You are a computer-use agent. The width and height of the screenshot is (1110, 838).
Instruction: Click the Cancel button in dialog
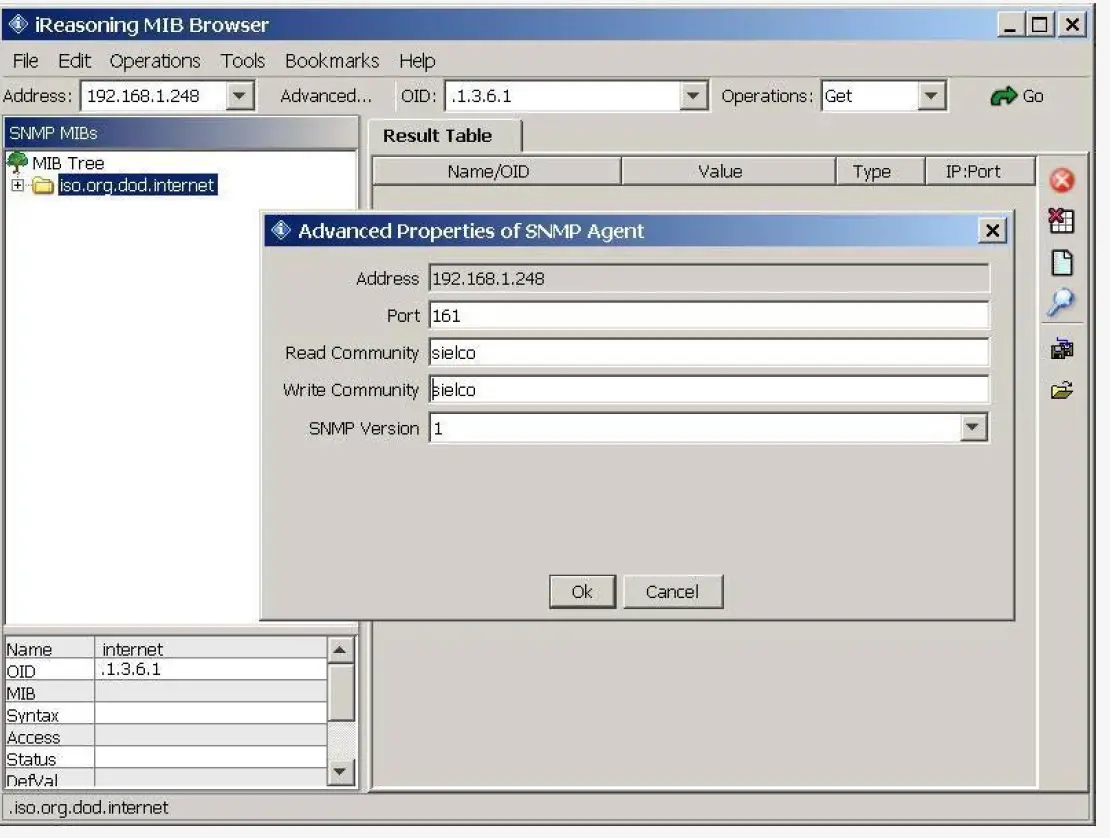[673, 592]
